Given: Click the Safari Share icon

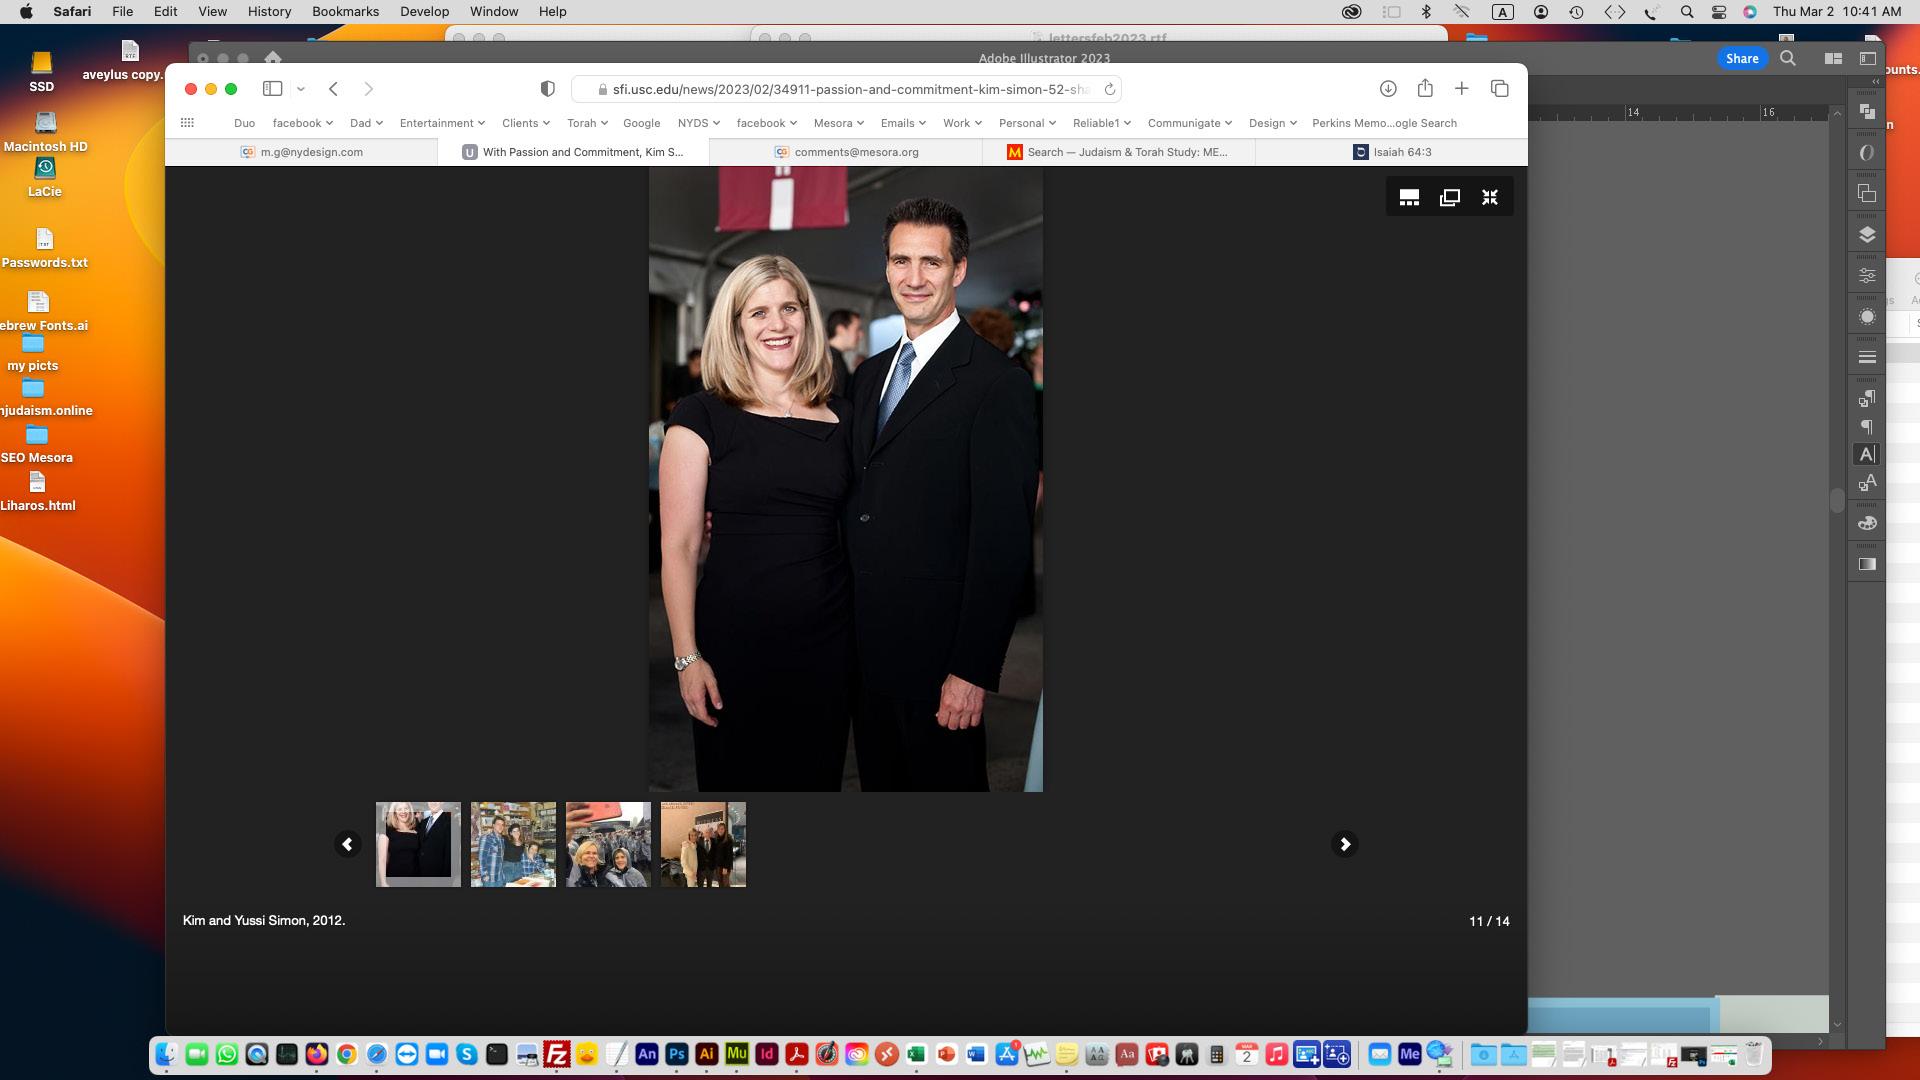Looking at the screenshot, I should (1425, 89).
